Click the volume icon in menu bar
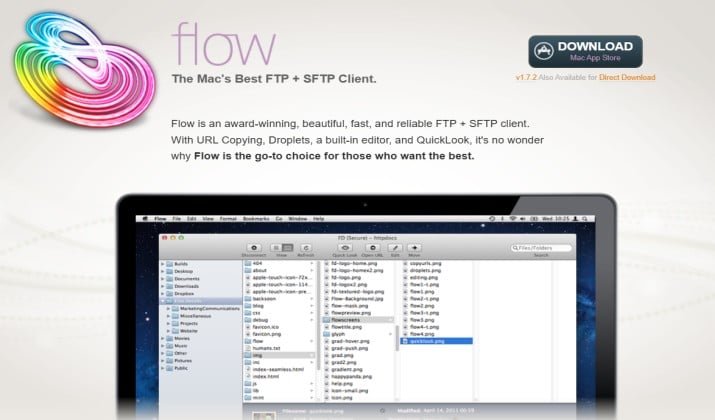The height and width of the screenshot is (420, 715). (523, 219)
